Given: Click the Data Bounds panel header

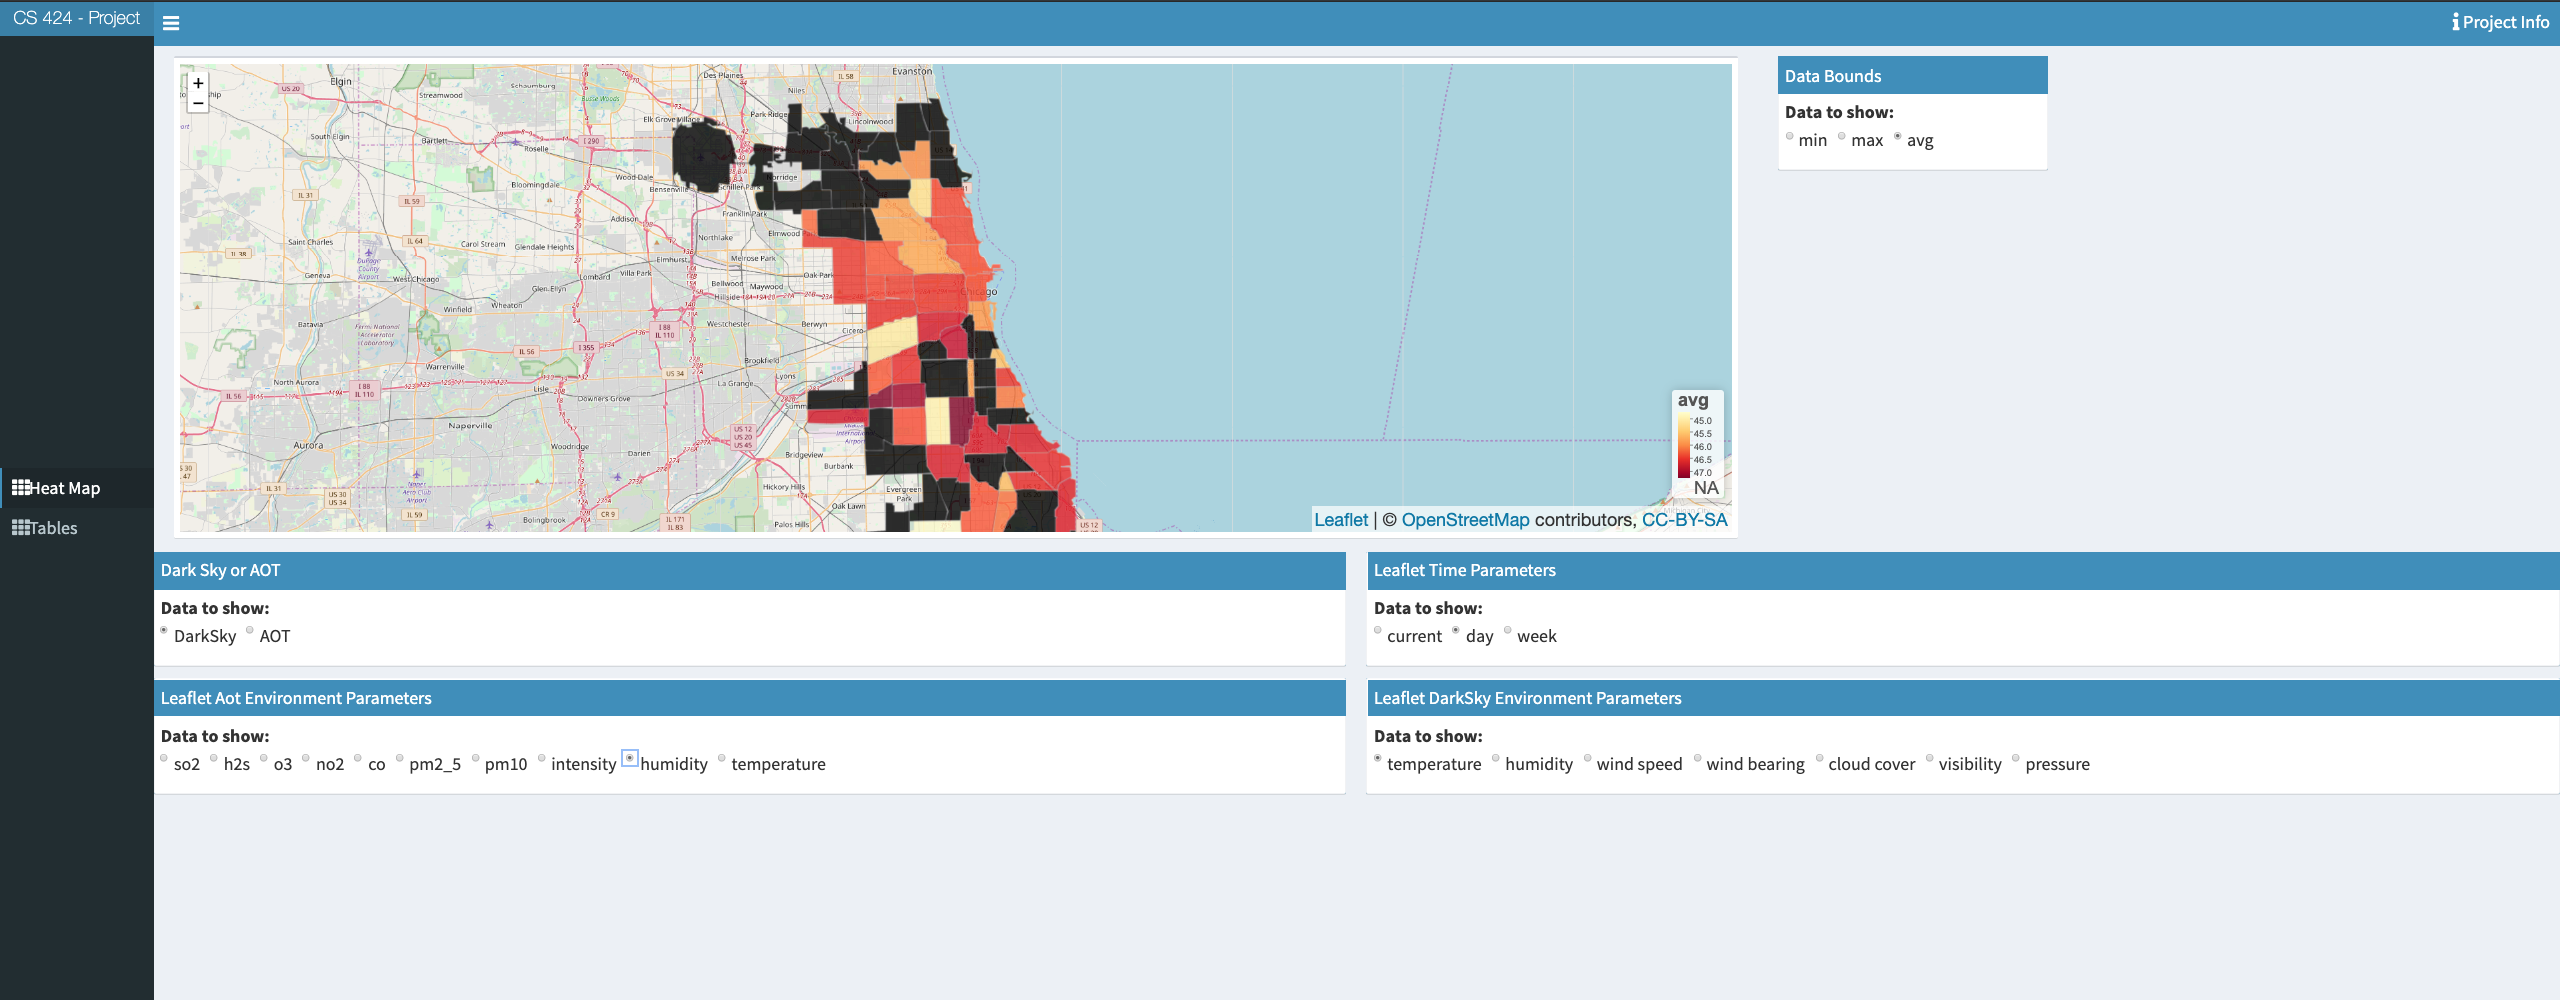Looking at the screenshot, I should click(x=1912, y=76).
